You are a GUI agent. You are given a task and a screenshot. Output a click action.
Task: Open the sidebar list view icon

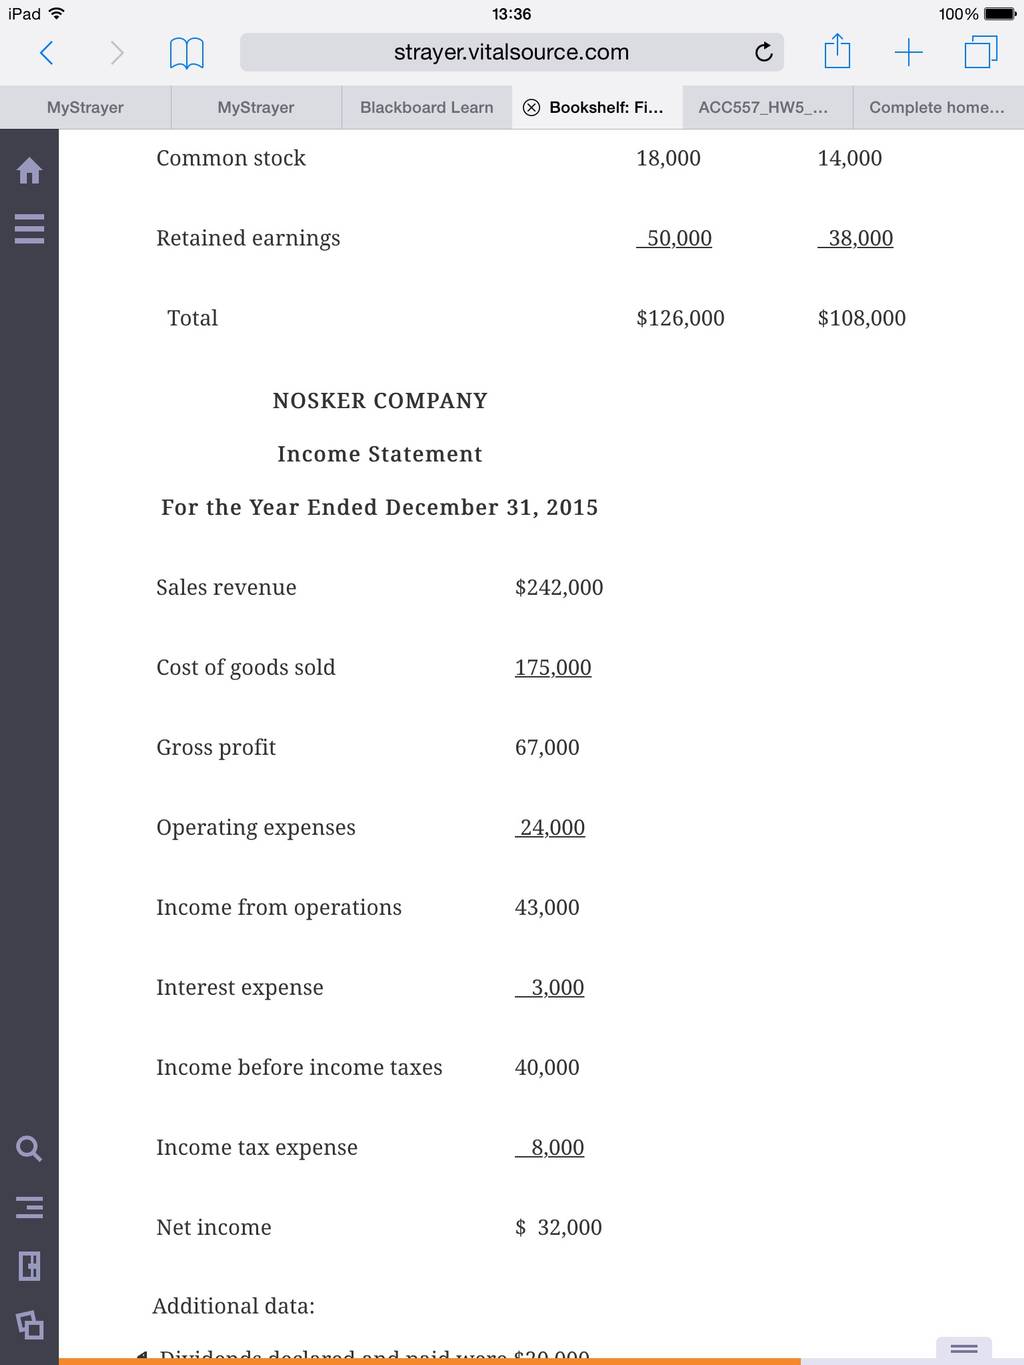pos(30,1207)
